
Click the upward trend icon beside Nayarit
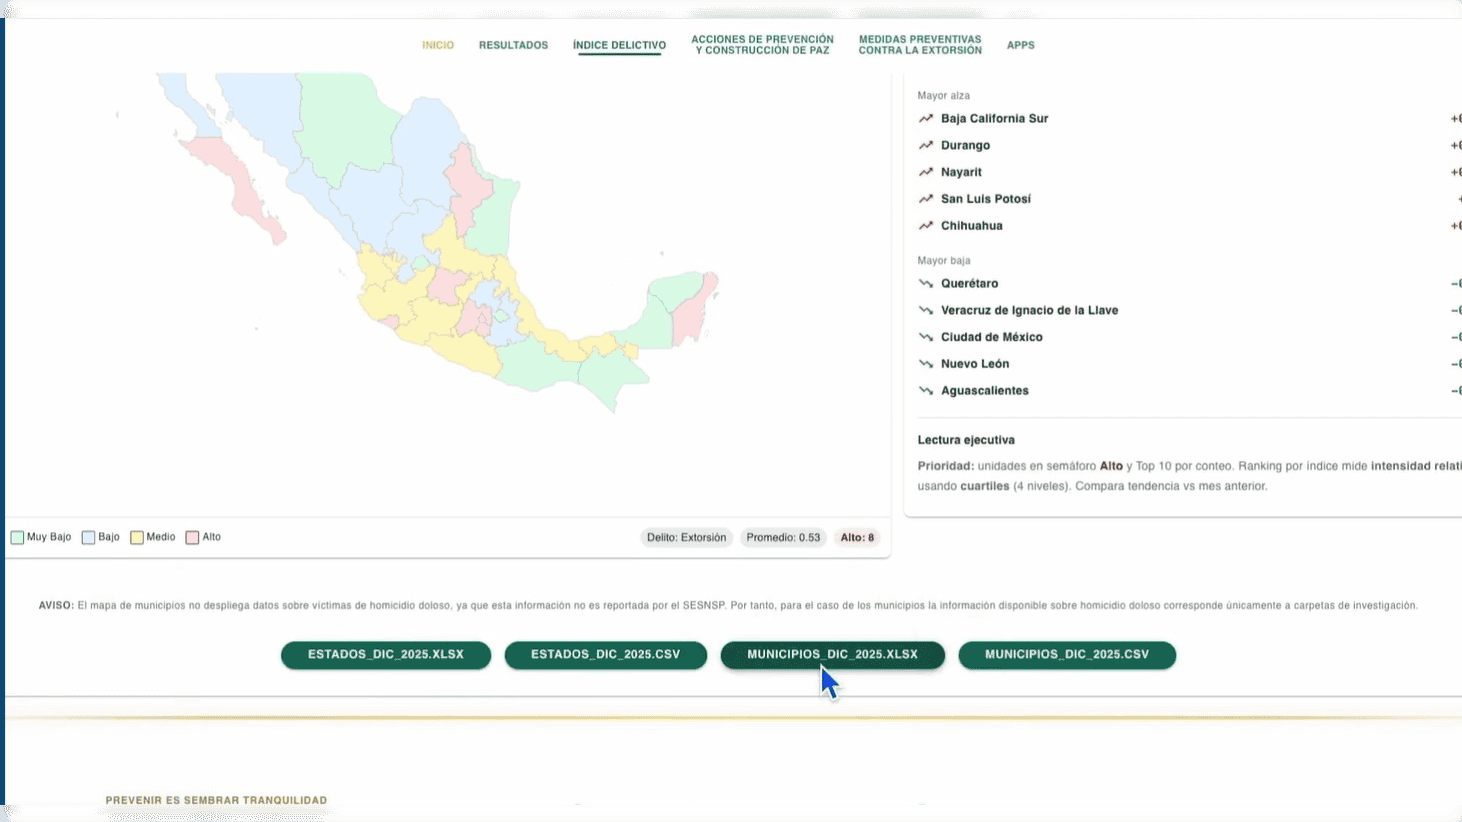pyautogui.click(x=925, y=173)
